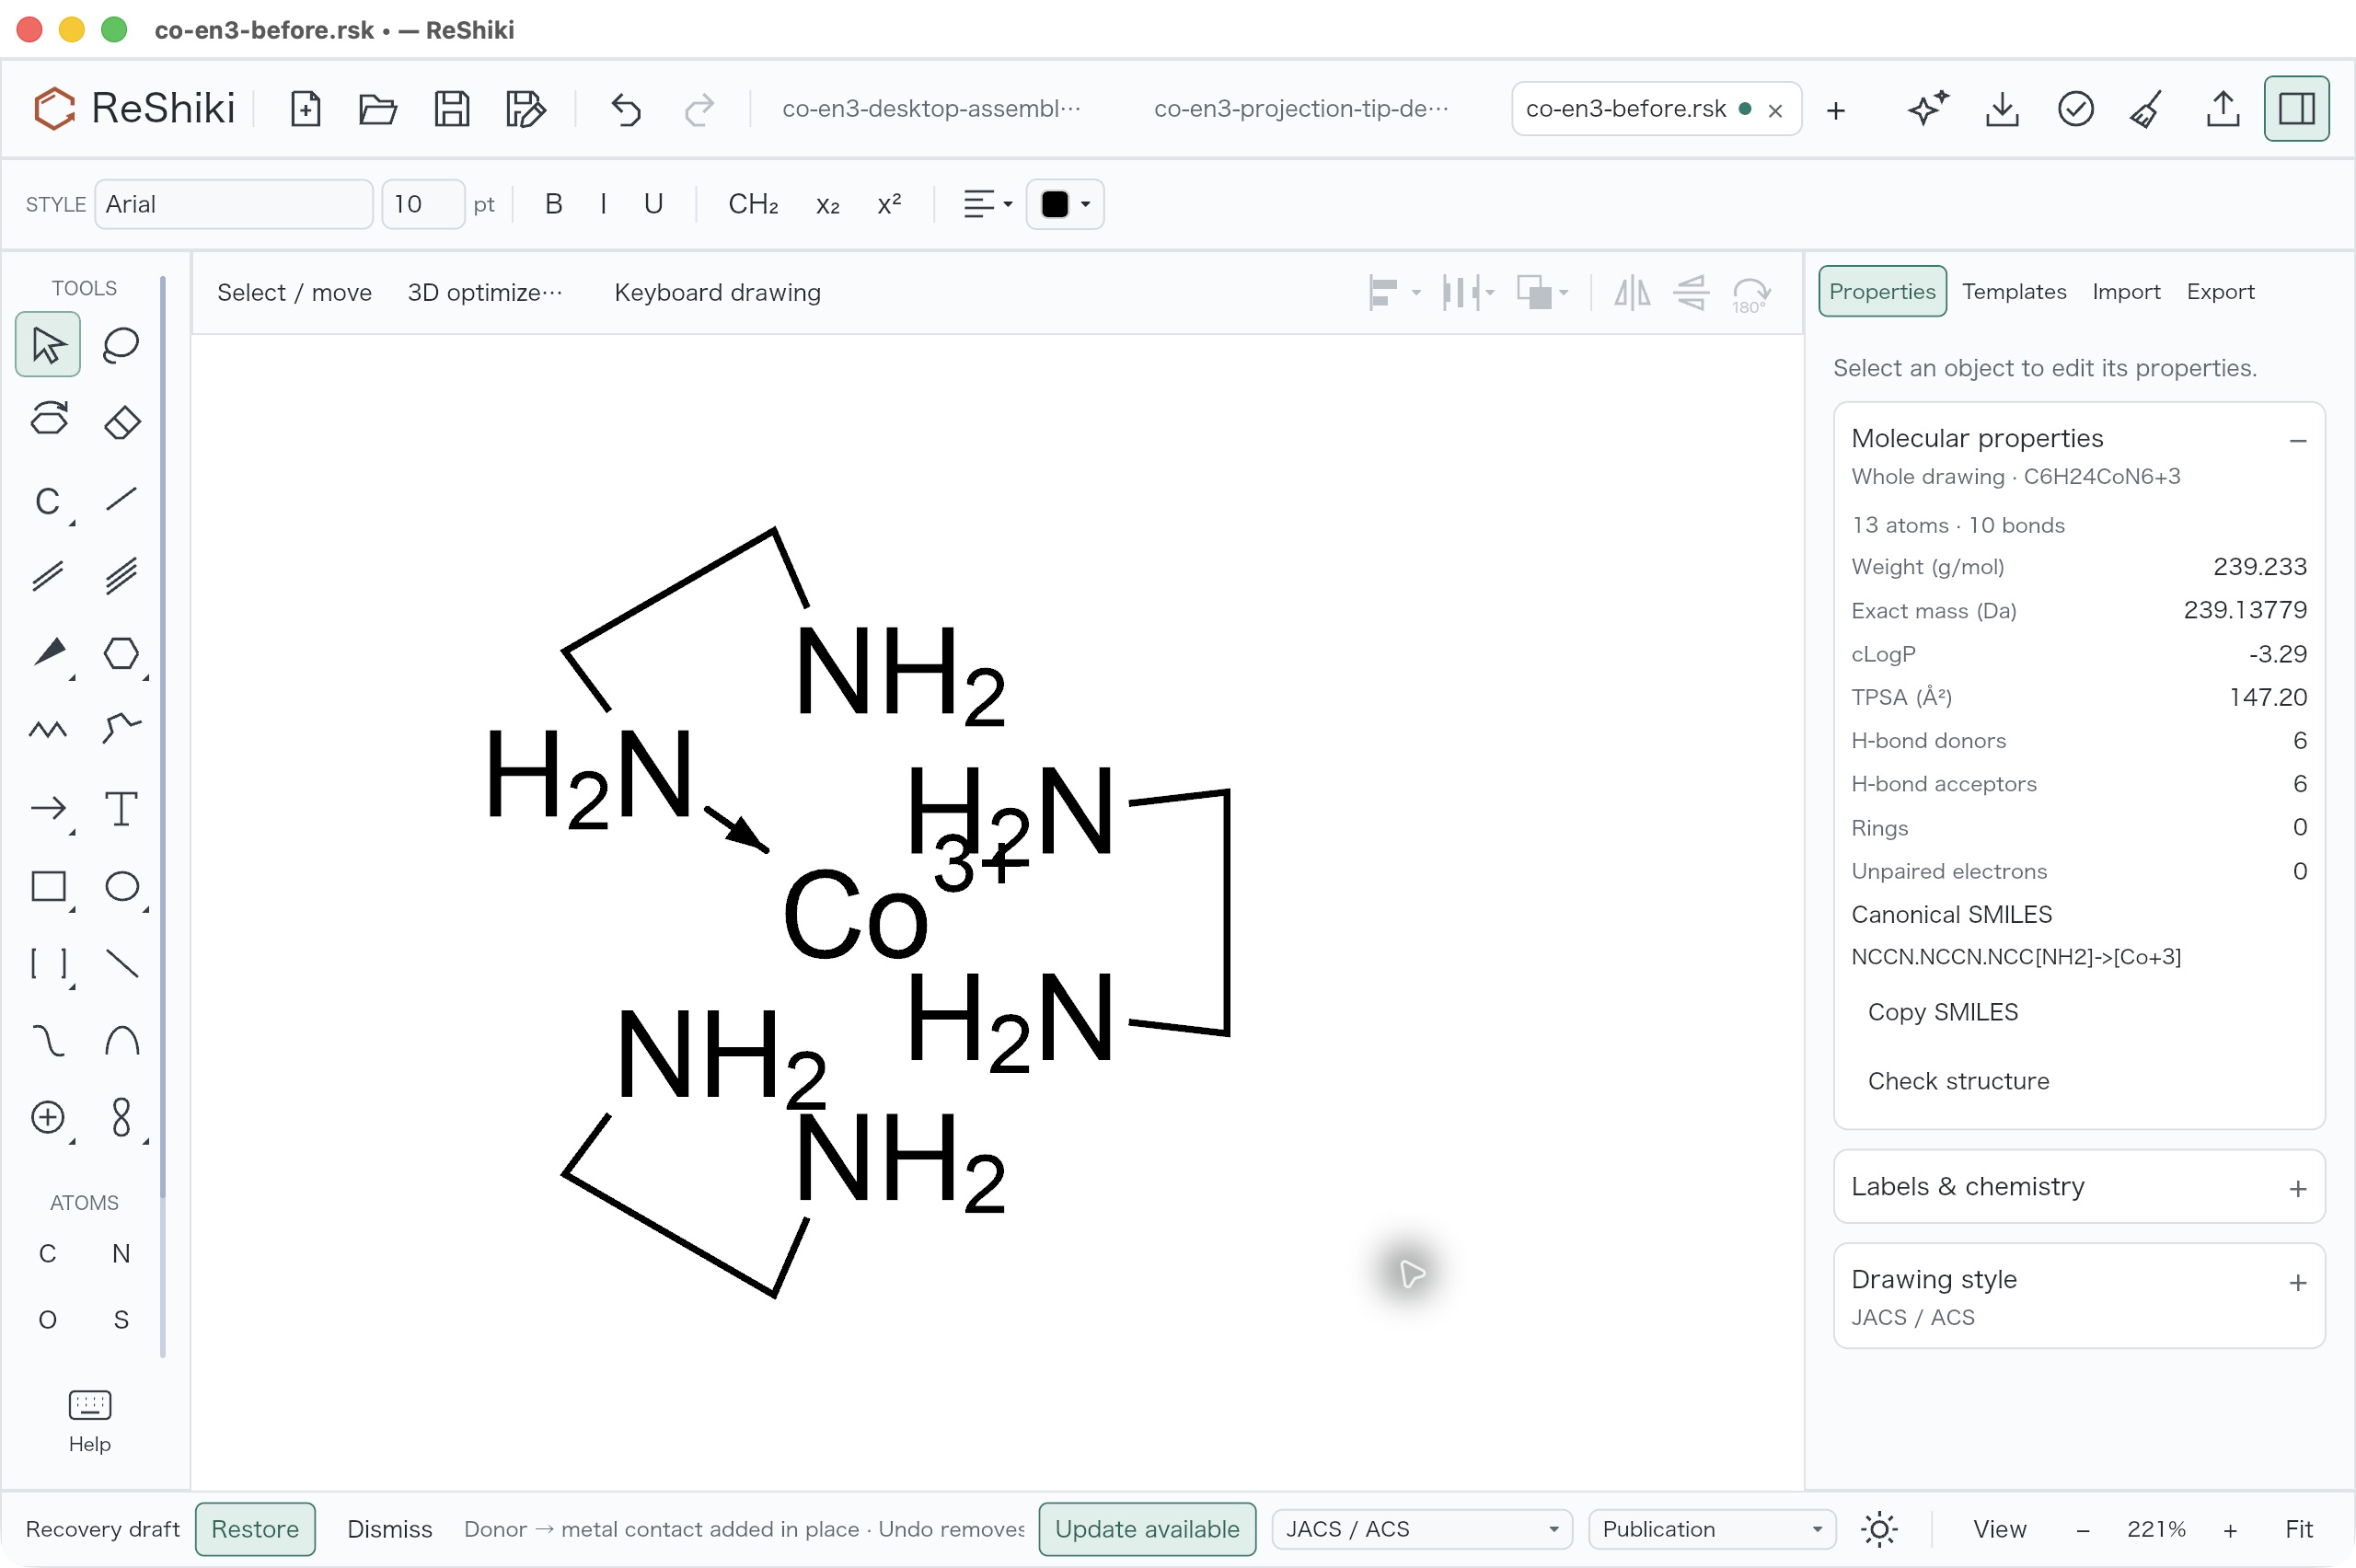This screenshot has height=1568, width=2356.
Task: Toggle subscript formatting
Action: [827, 204]
